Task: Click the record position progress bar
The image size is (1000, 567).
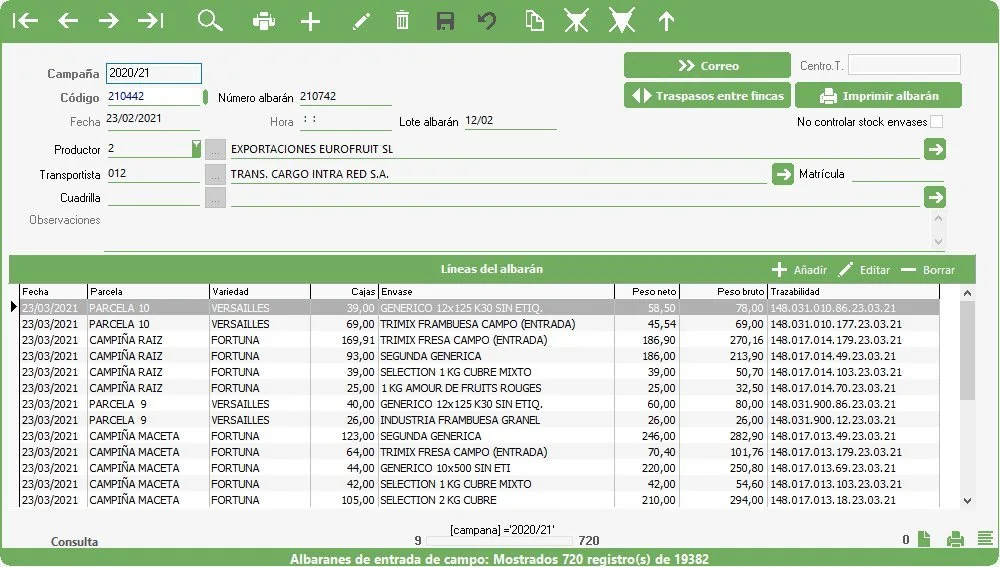Action: coord(499,541)
